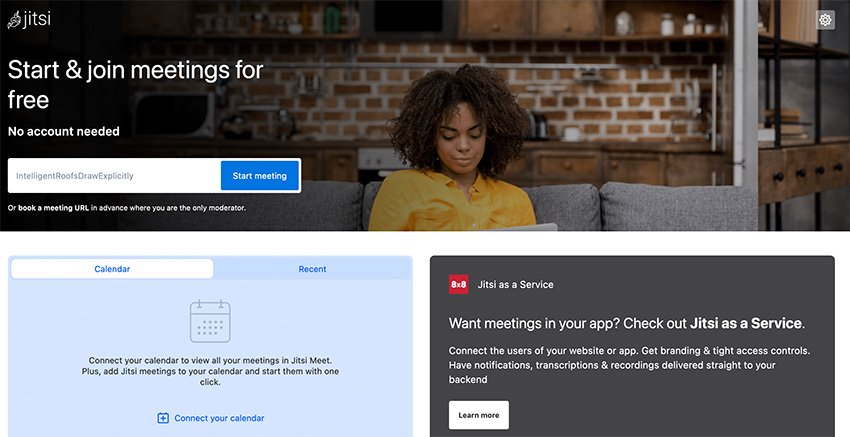Open the book a meeting URL link
The height and width of the screenshot is (437, 850).
54,208
